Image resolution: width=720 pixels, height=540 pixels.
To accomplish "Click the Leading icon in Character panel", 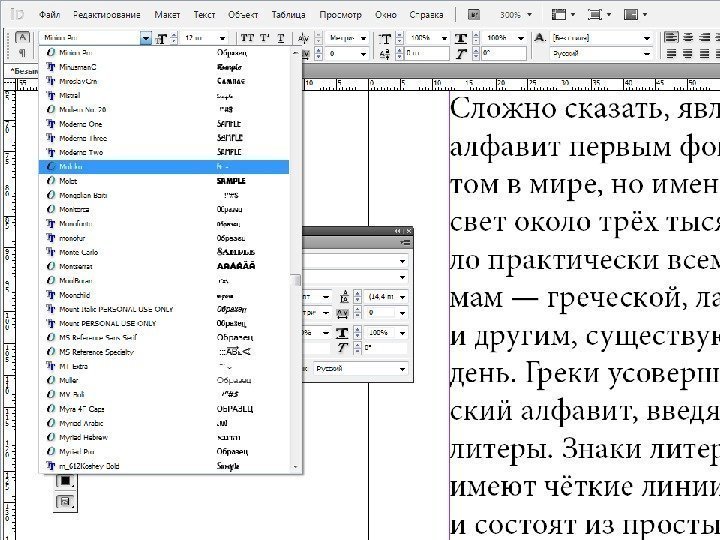I will point(344,297).
